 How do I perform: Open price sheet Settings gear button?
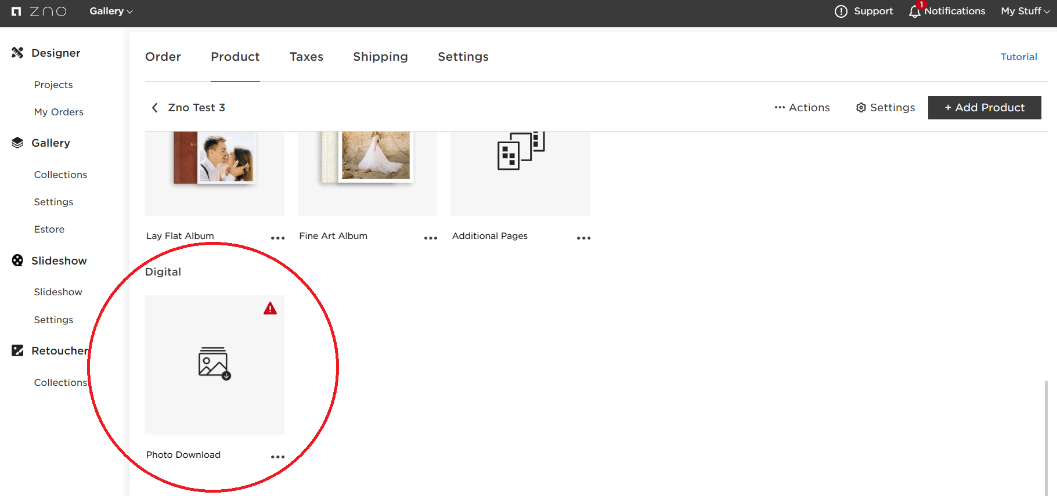click(x=885, y=108)
